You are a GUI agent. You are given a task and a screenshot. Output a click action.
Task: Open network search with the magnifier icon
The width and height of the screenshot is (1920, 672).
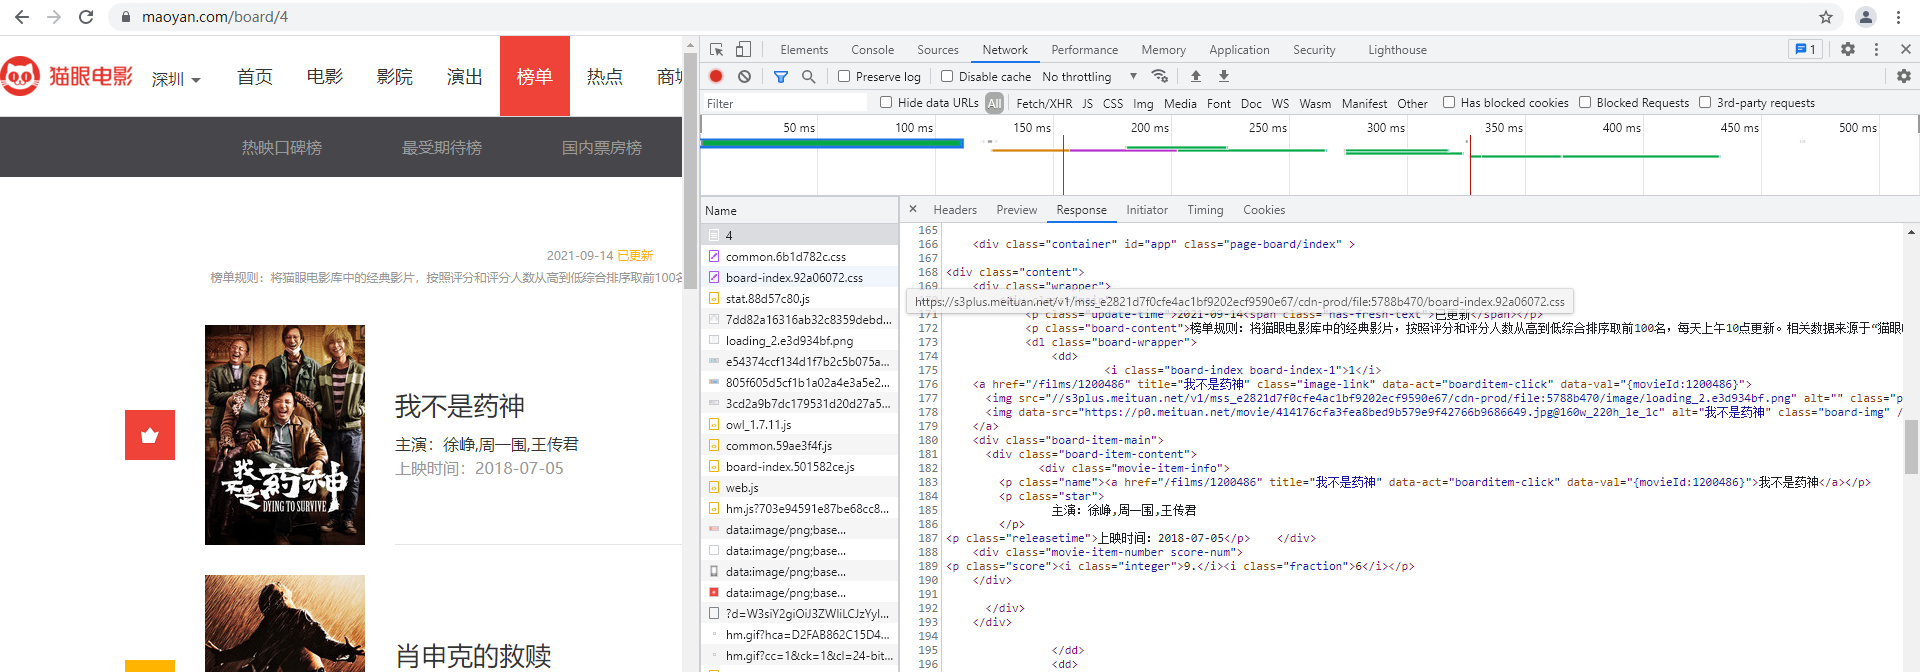(808, 76)
